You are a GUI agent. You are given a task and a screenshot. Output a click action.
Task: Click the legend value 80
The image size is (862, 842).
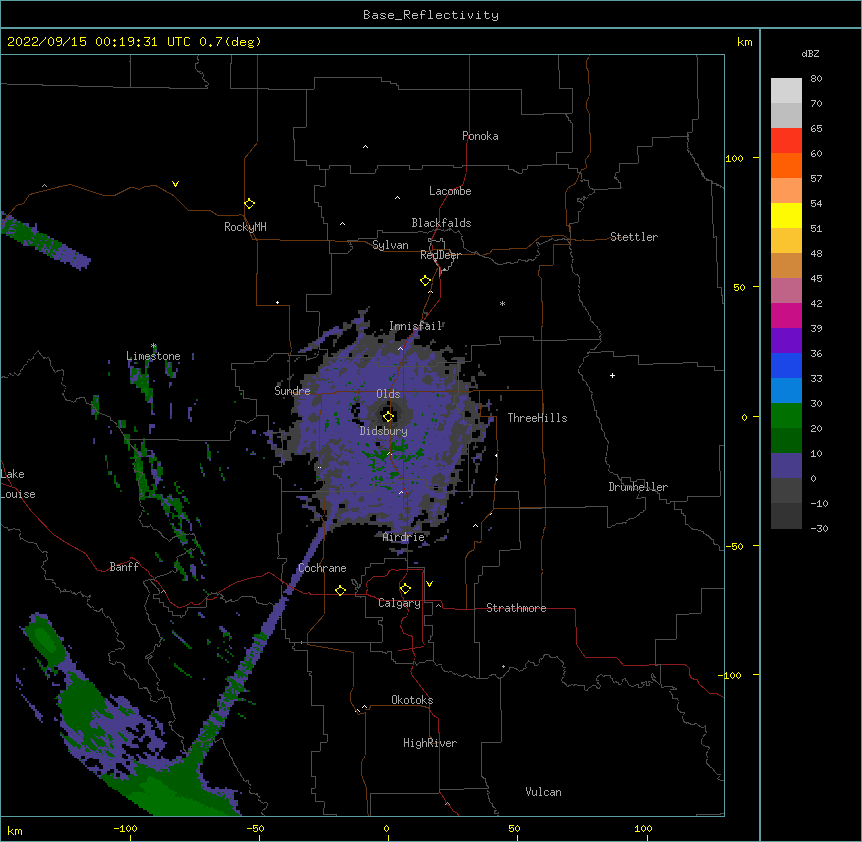coord(816,79)
